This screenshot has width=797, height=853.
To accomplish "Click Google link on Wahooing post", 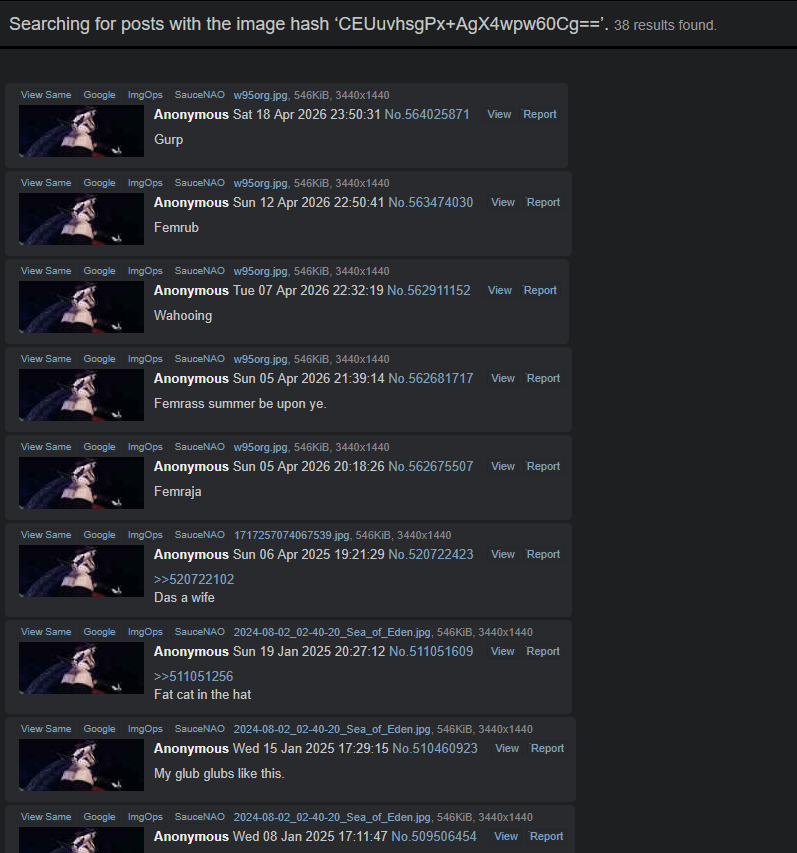I will coord(99,271).
